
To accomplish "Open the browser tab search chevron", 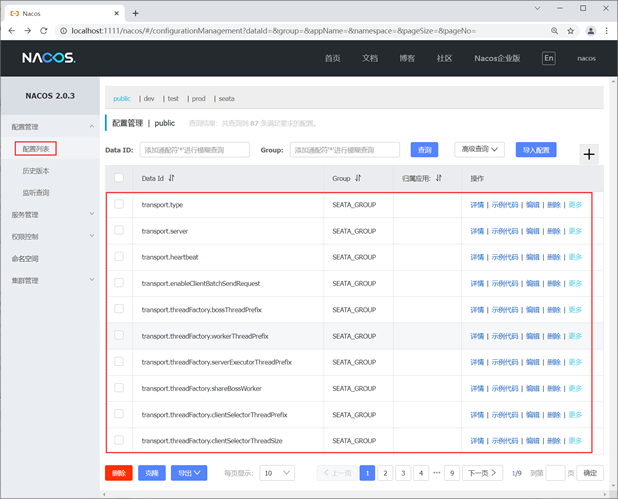I will (x=537, y=8).
